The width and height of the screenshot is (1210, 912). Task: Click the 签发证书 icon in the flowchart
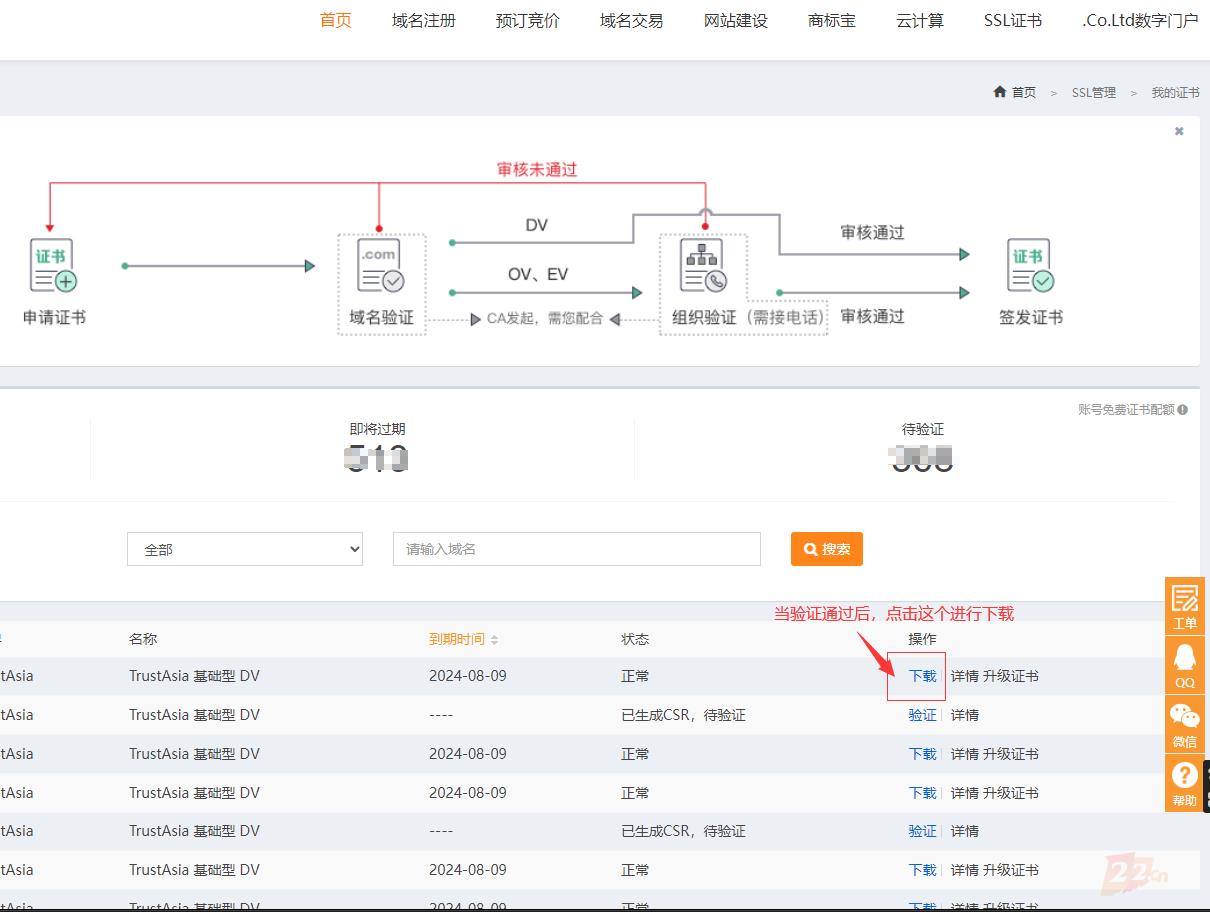(1028, 265)
